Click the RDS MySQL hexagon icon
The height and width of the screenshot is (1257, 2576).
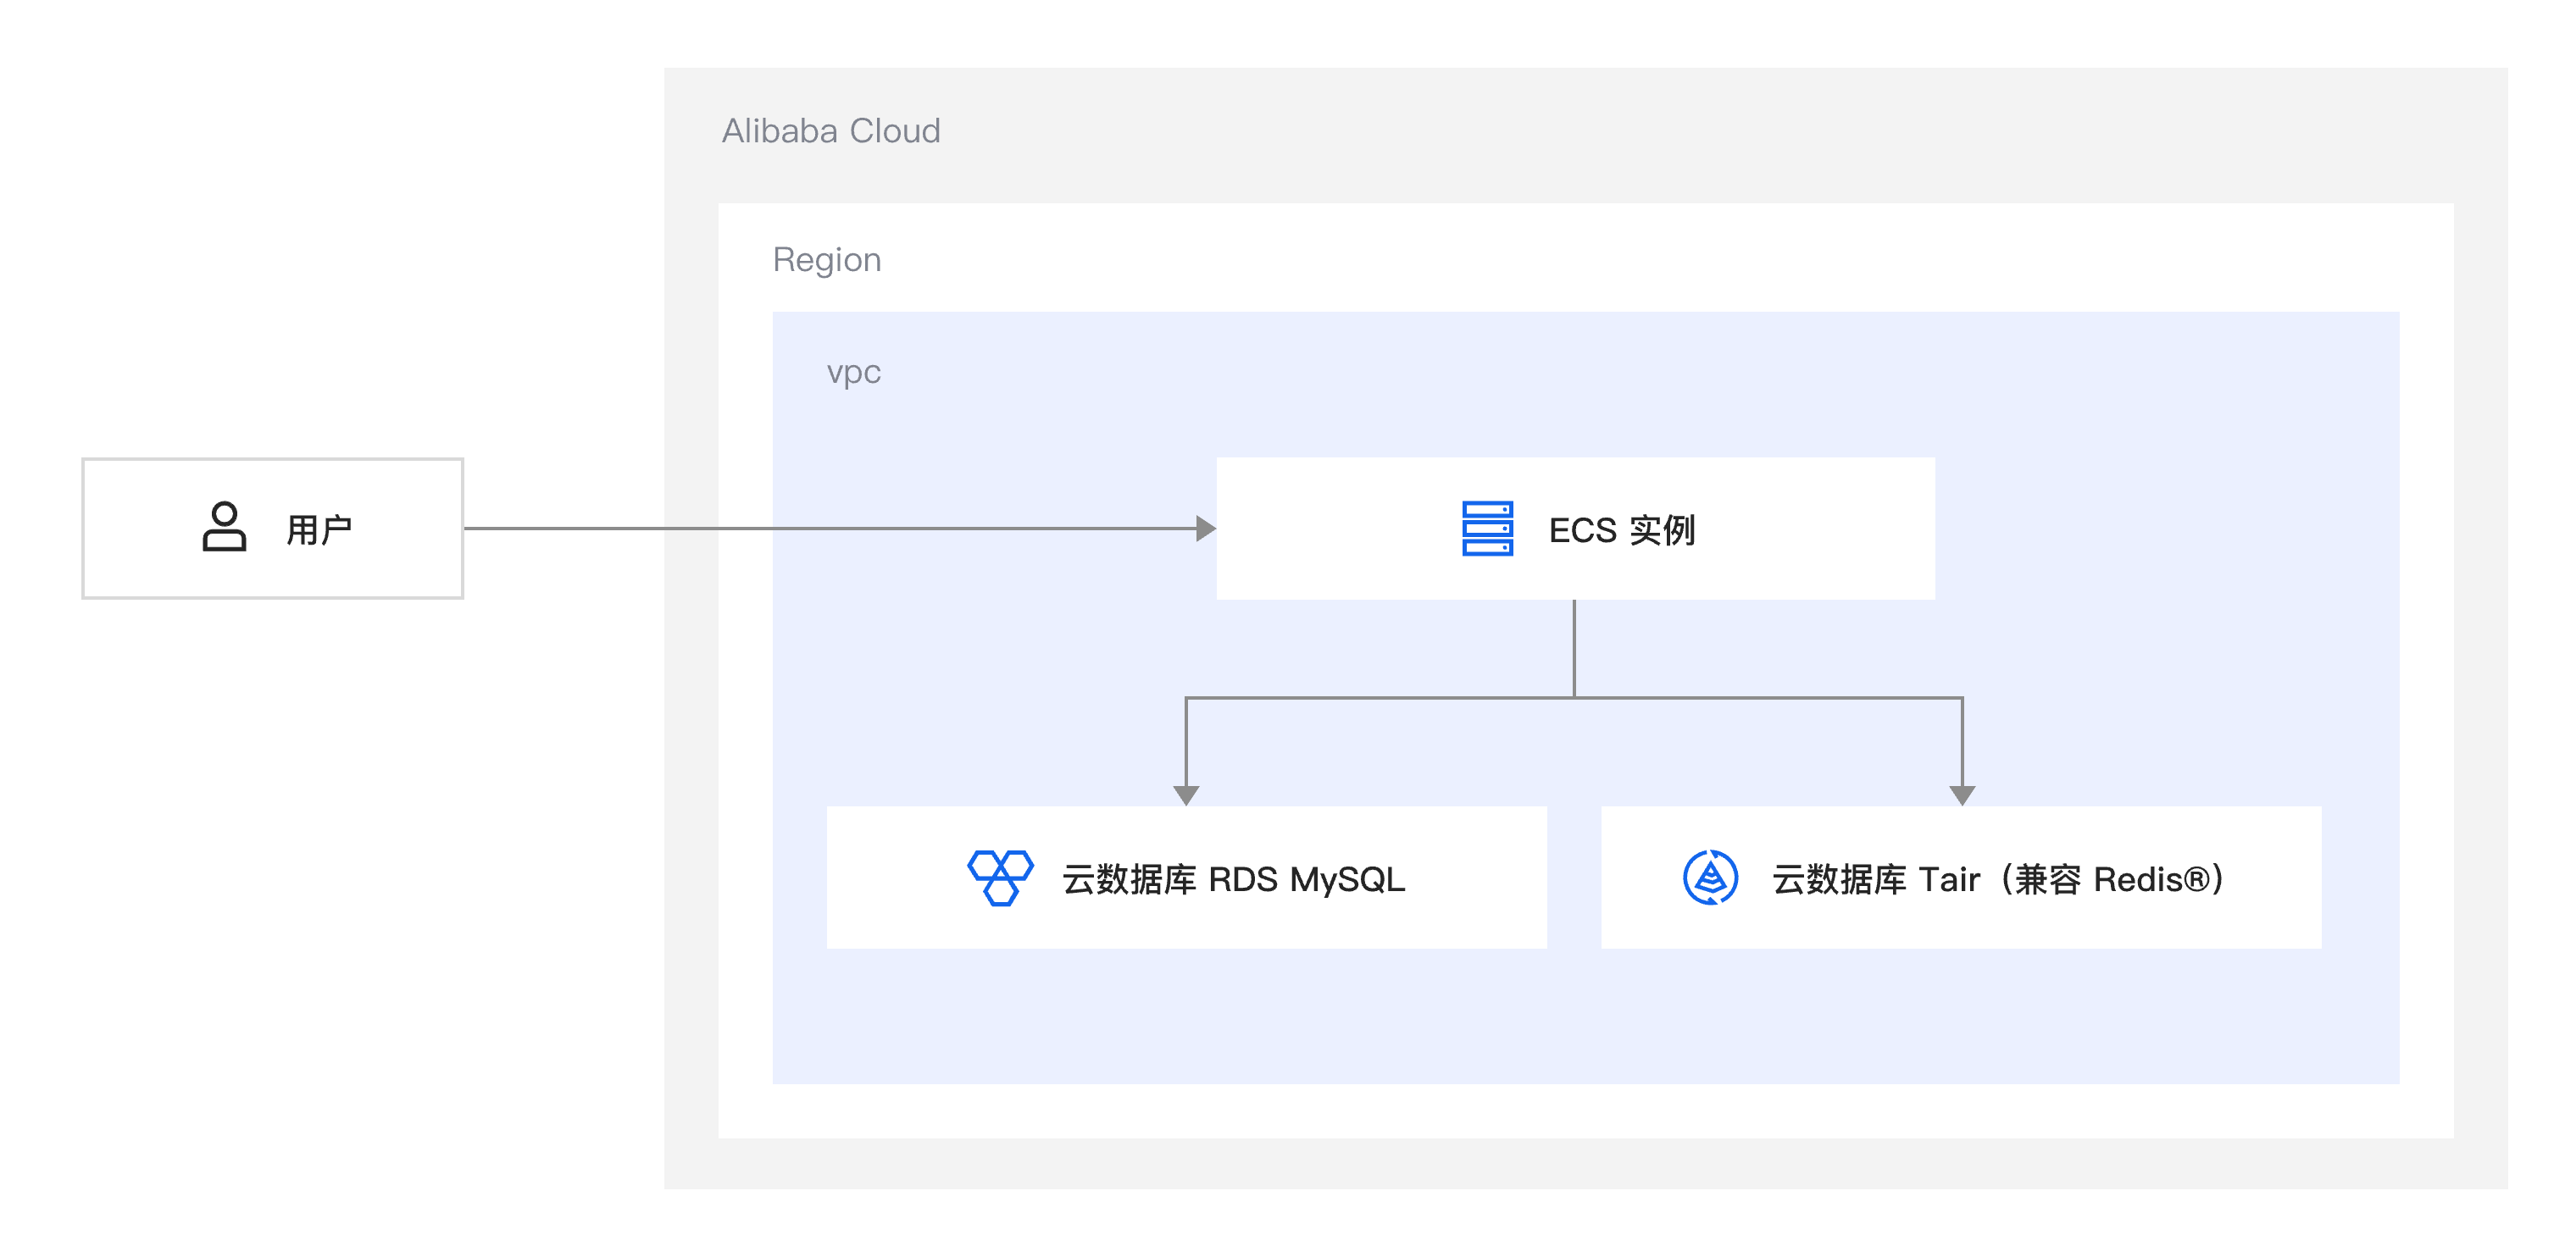[x=1000, y=877]
